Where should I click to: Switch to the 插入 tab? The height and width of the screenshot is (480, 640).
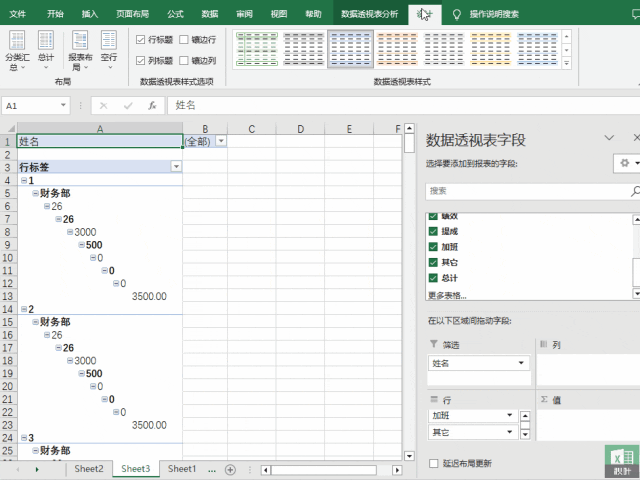[x=90, y=14]
